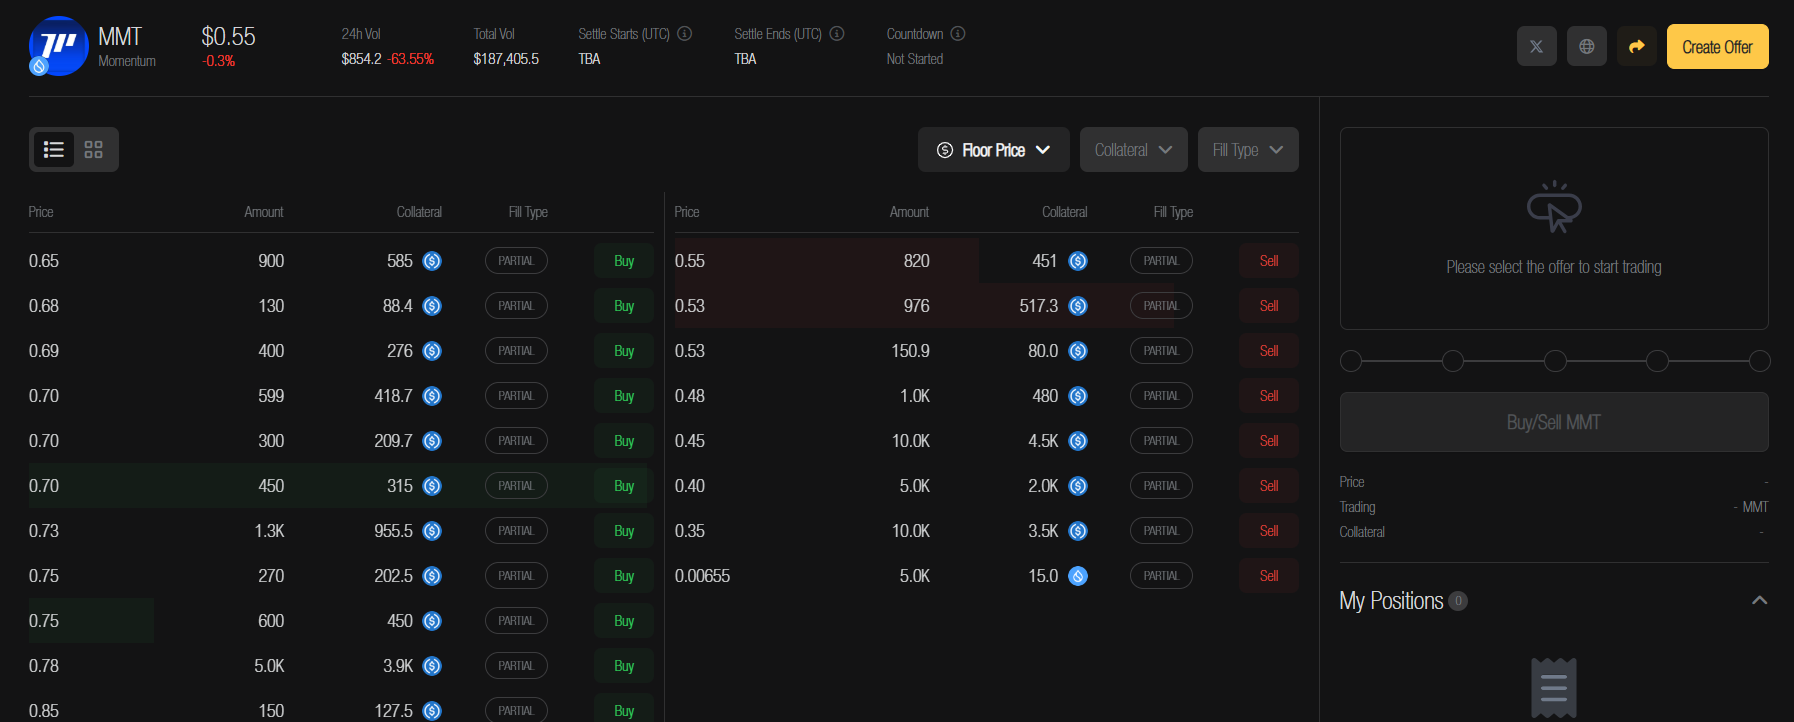Sell into the 0.53 offer of 976

click(x=1269, y=306)
